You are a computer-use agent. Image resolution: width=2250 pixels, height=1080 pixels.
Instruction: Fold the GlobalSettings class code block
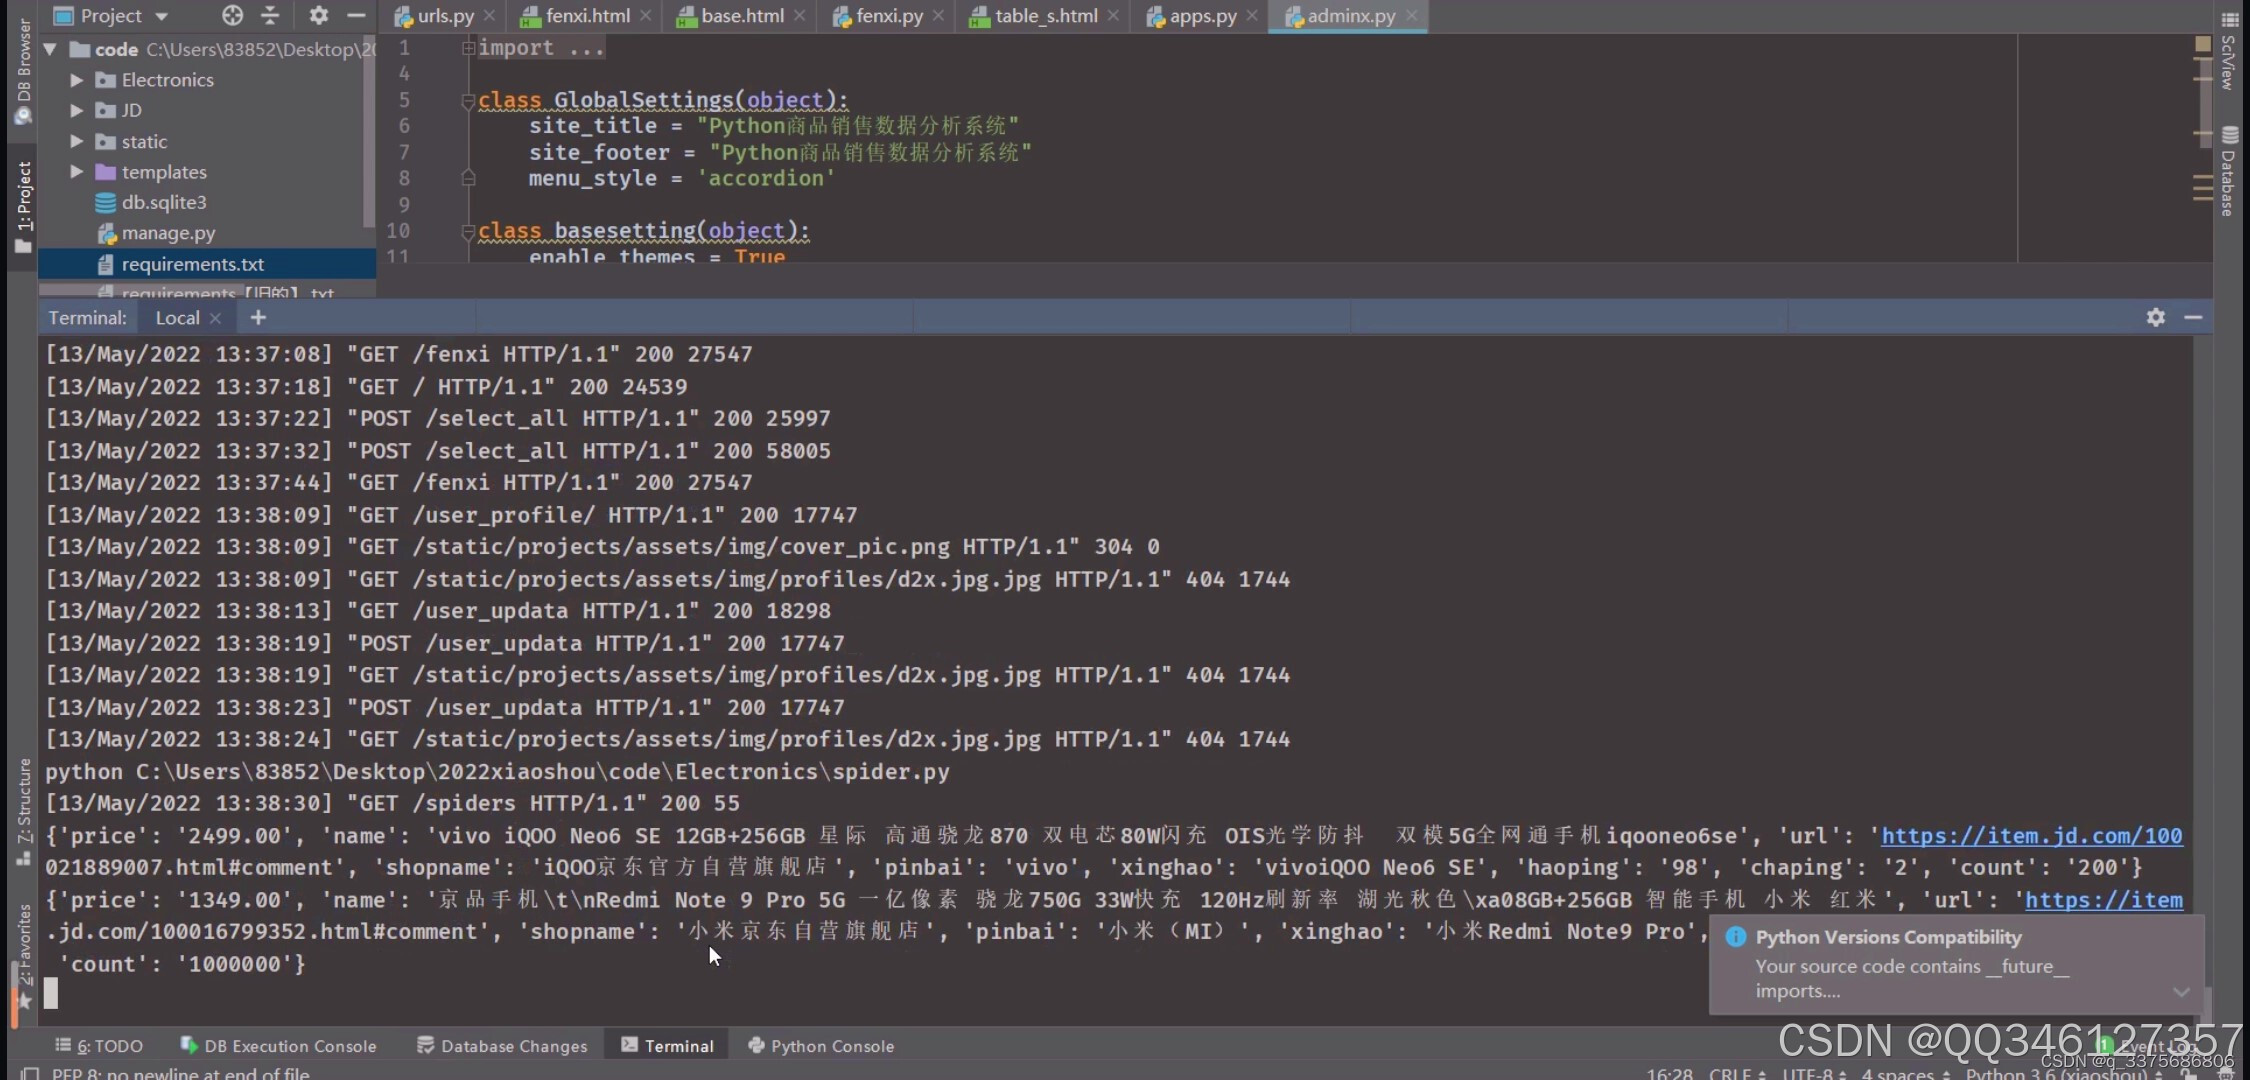point(467,100)
